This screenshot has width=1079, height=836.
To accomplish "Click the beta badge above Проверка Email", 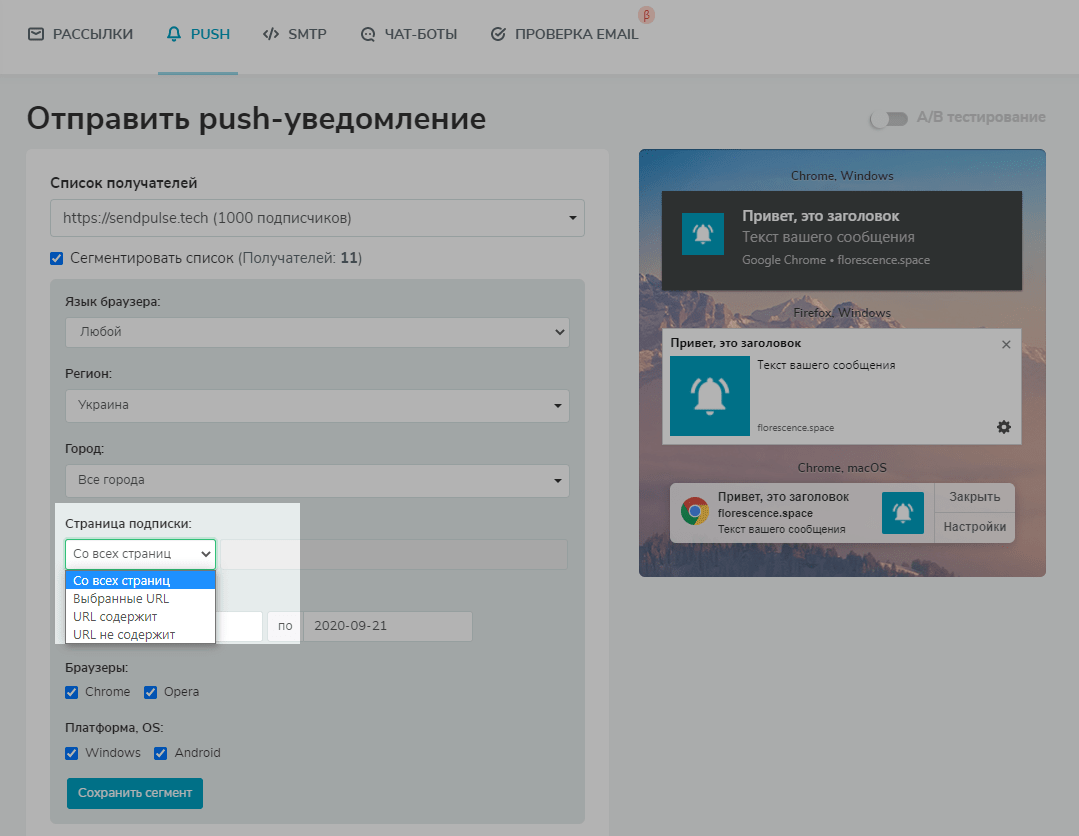I will (x=646, y=15).
